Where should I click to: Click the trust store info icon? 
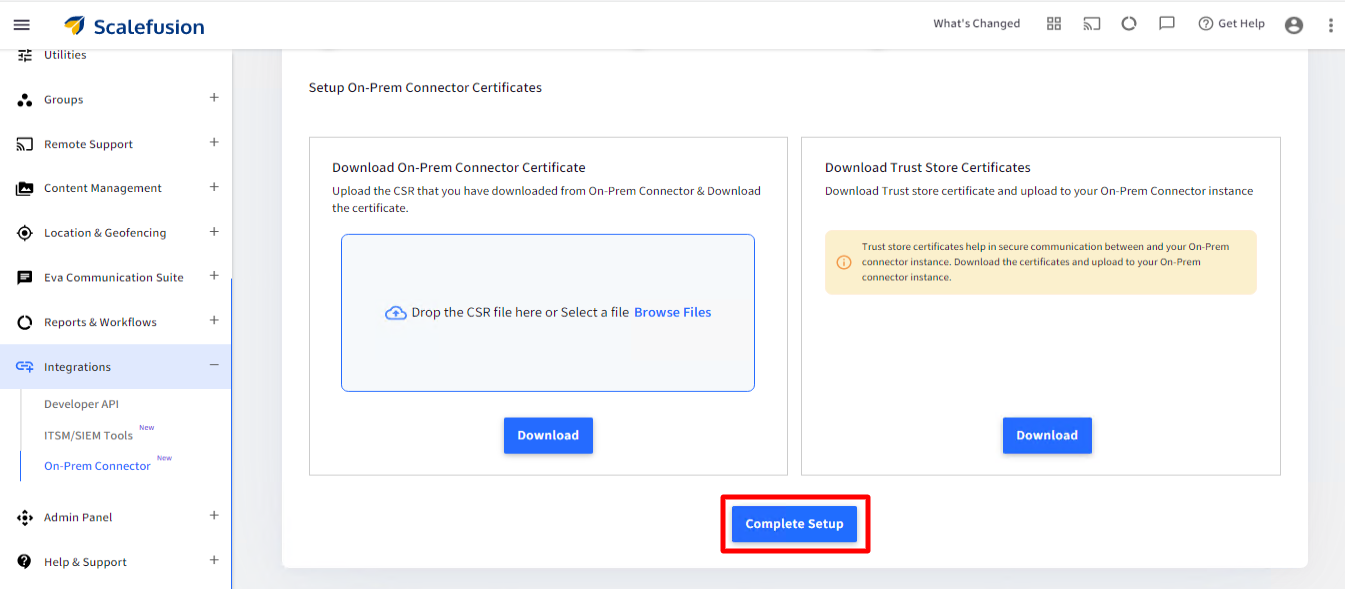tap(844, 262)
